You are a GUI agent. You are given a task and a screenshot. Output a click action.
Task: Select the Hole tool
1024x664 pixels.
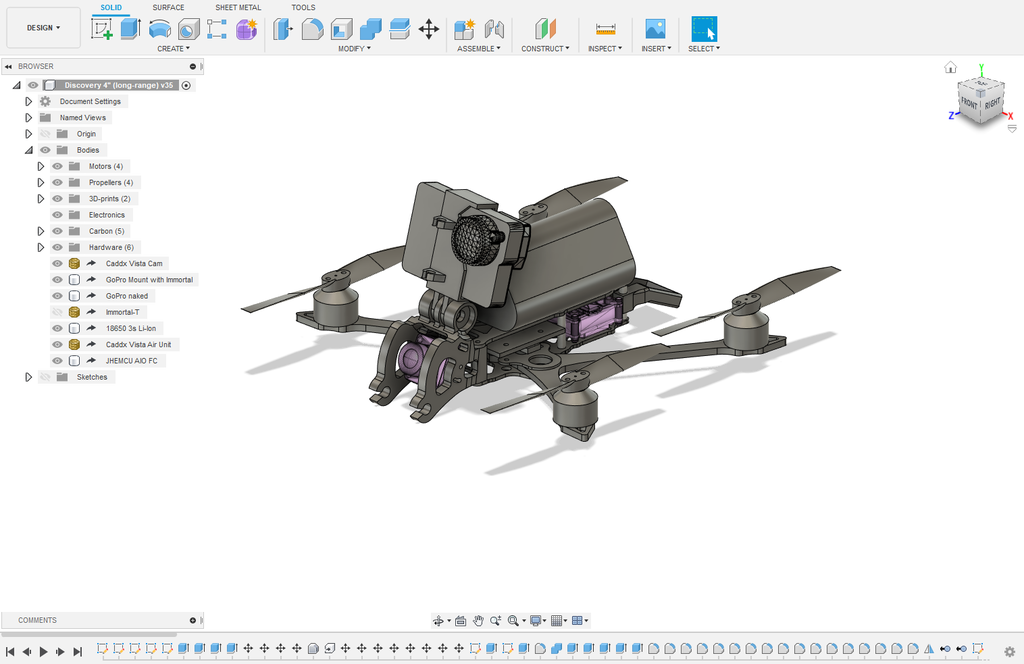[x=189, y=29]
